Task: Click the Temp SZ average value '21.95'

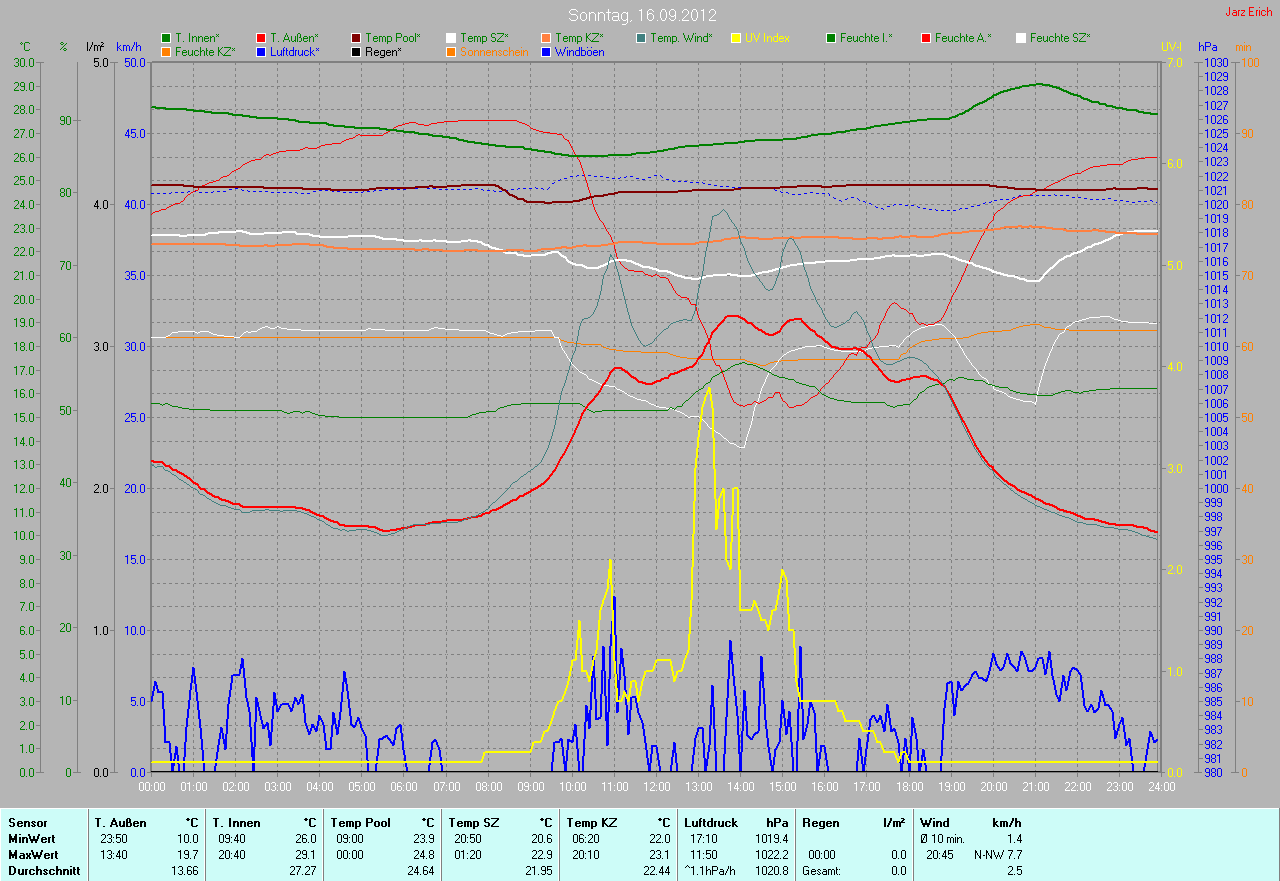Action: click(x=537, y=871)
